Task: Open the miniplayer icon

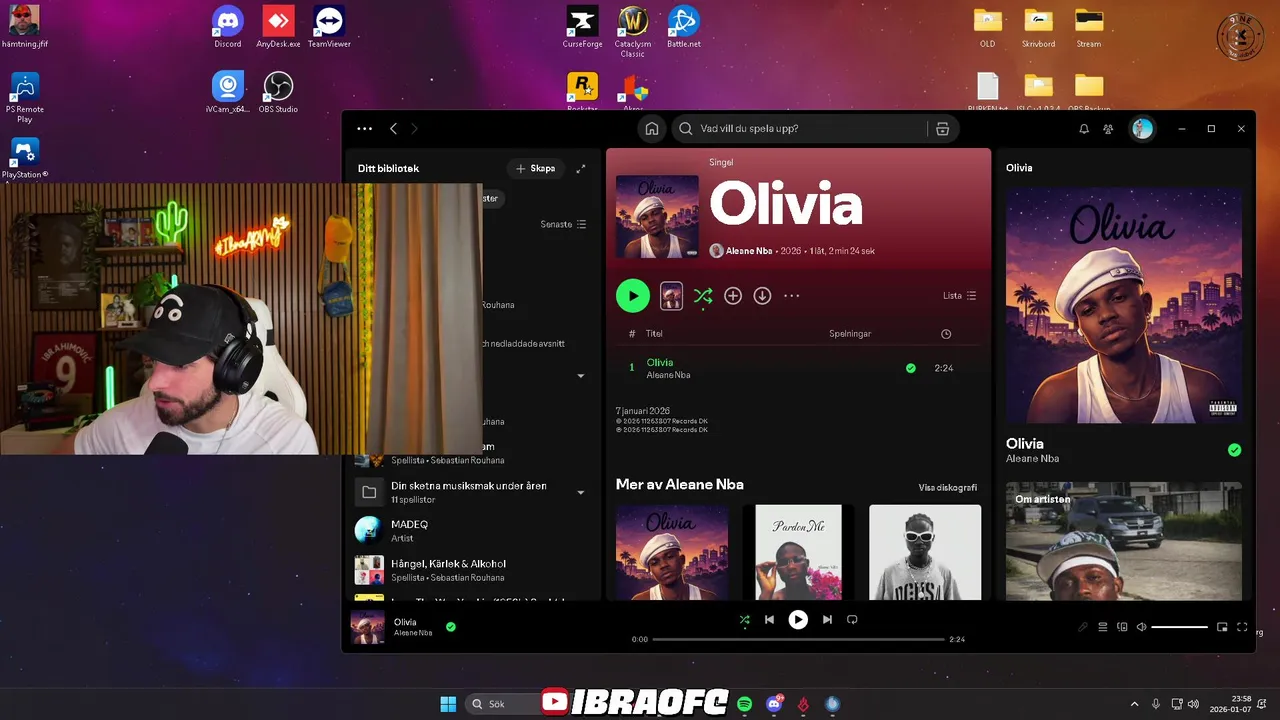Action: 1222,627
